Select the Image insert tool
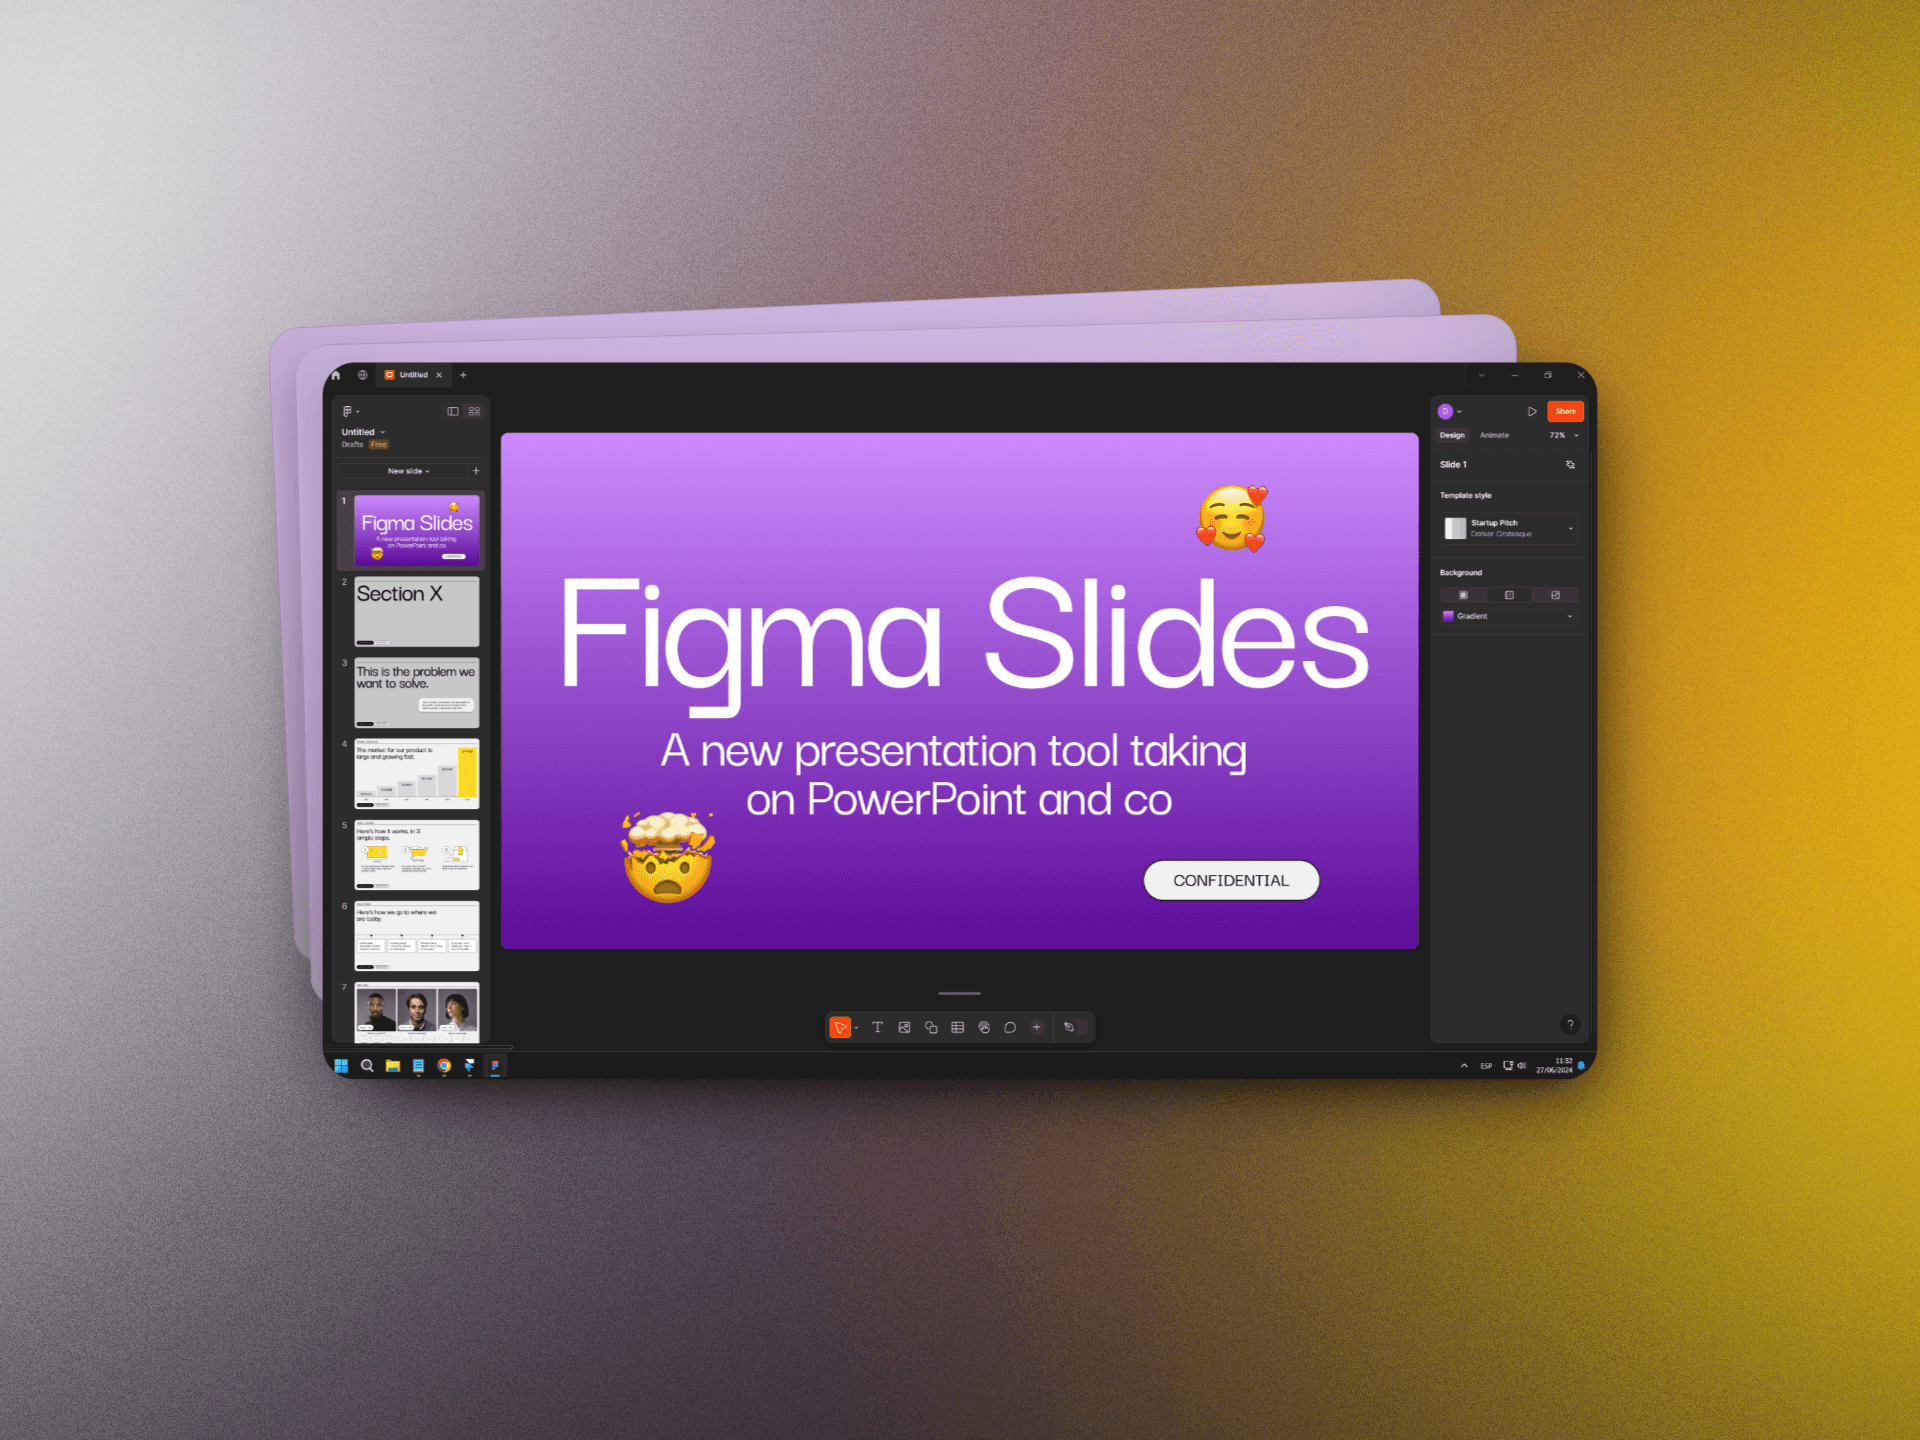The height and width of the screenshot is (1440, 1920). point(907,1027)
